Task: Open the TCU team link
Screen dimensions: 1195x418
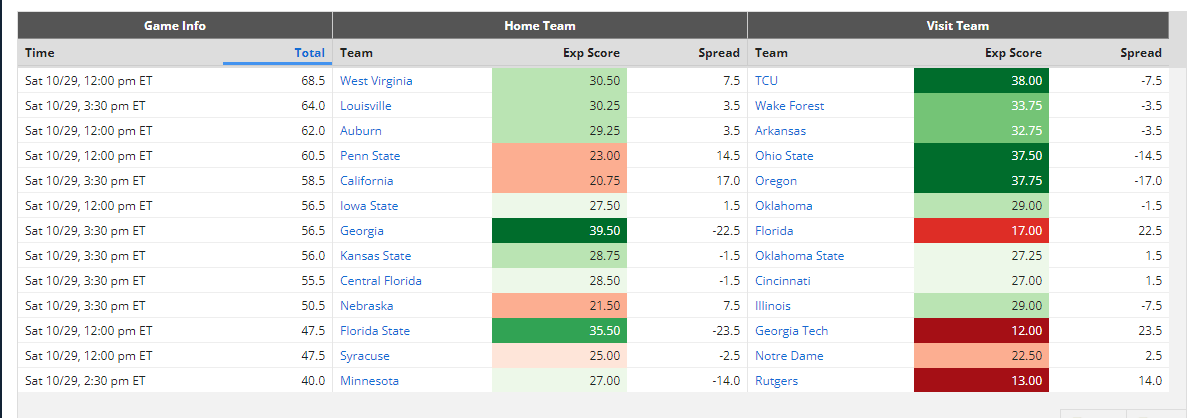Action: [766, 81]
